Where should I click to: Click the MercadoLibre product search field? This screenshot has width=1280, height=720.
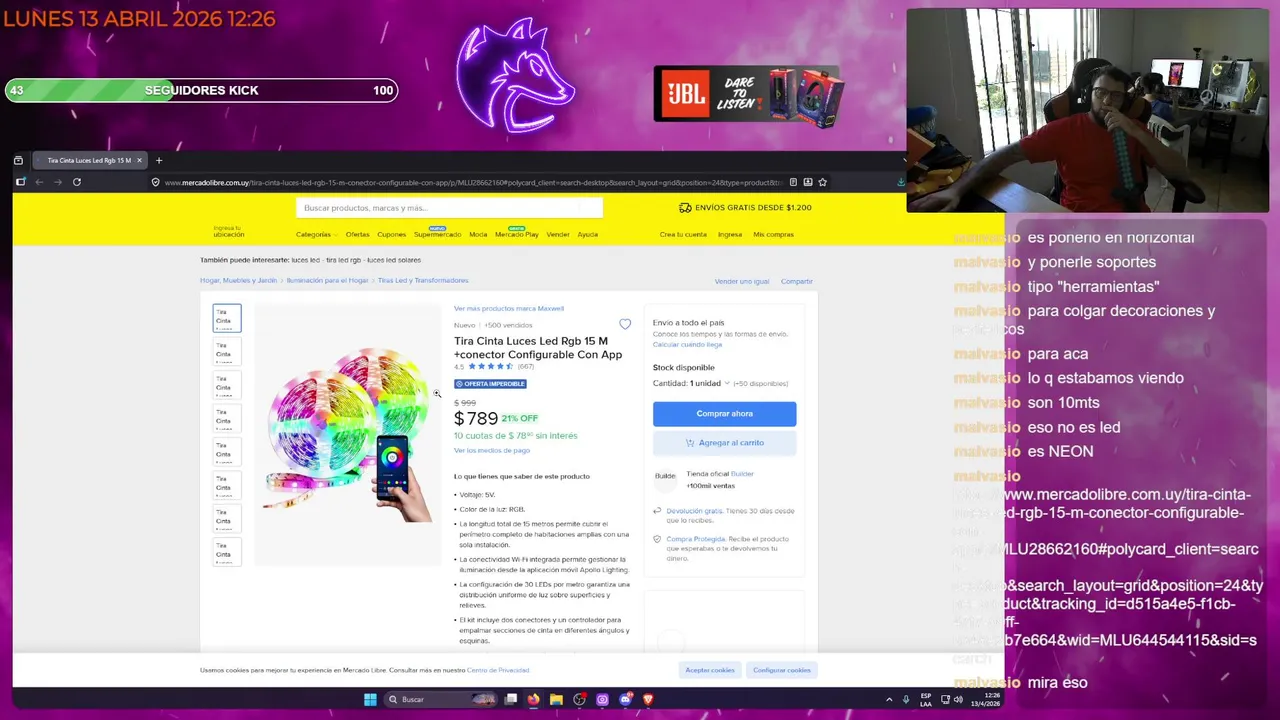[449, 208]
